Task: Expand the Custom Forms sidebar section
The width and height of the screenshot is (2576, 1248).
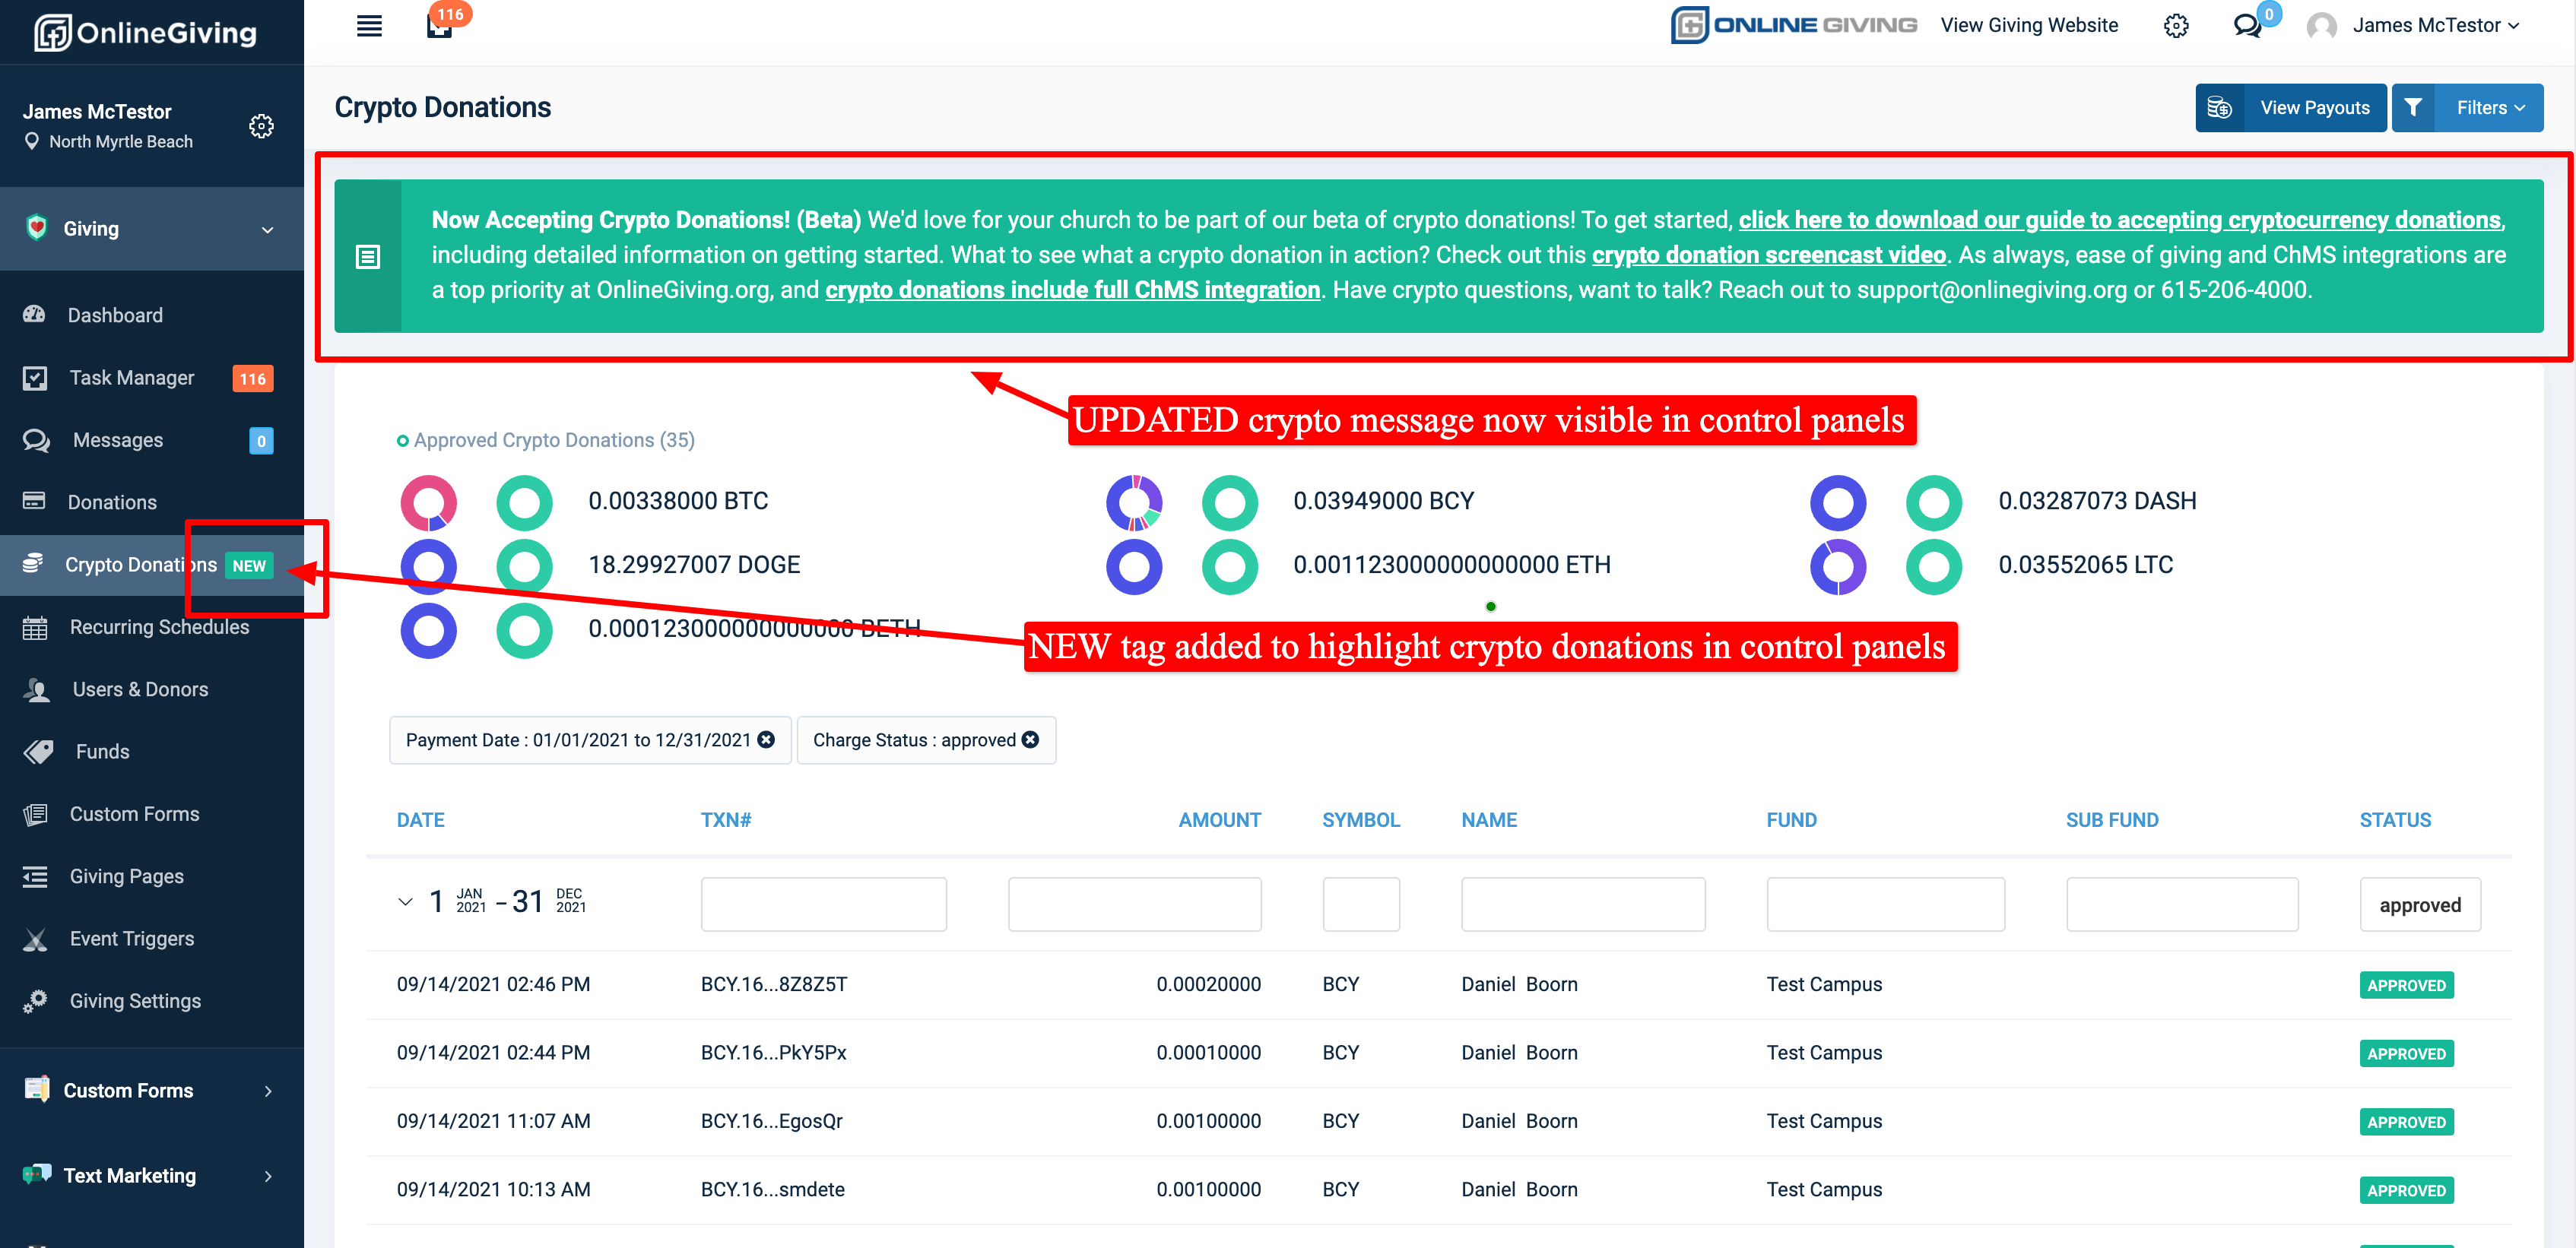Action: [268, 1091]
